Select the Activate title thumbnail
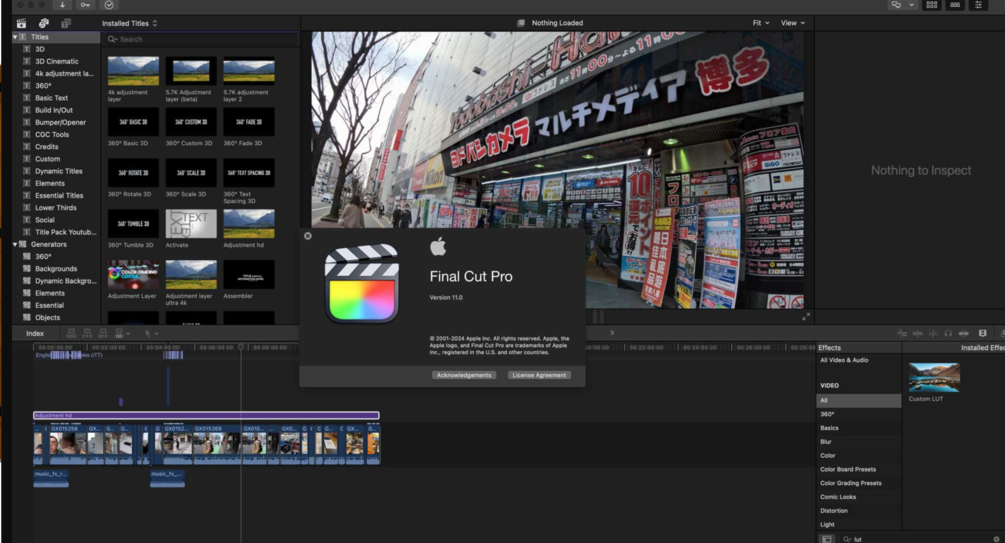 (191, 224)
